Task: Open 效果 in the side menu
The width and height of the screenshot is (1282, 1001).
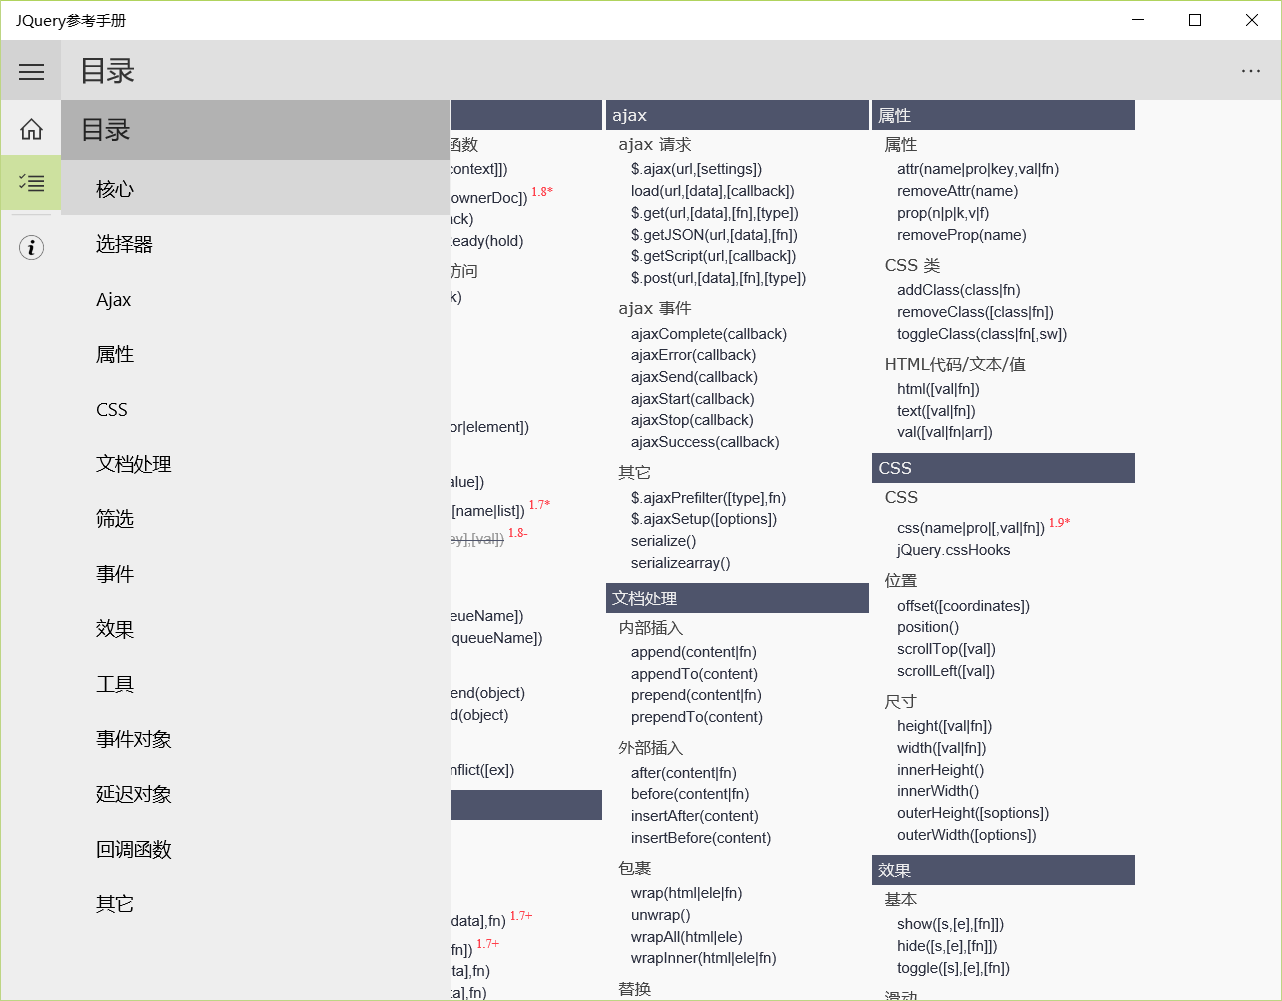Action: [256, 629]
